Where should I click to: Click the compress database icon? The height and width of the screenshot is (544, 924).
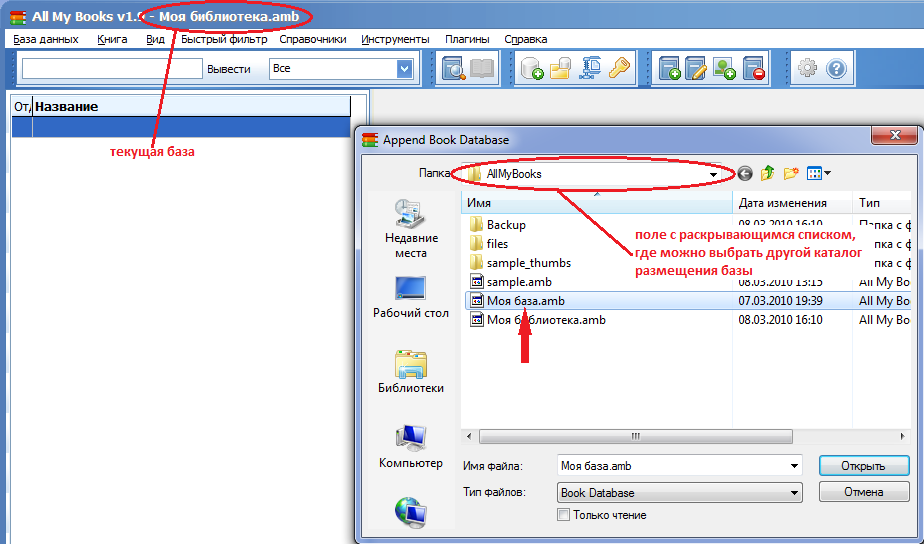point(589,69)
